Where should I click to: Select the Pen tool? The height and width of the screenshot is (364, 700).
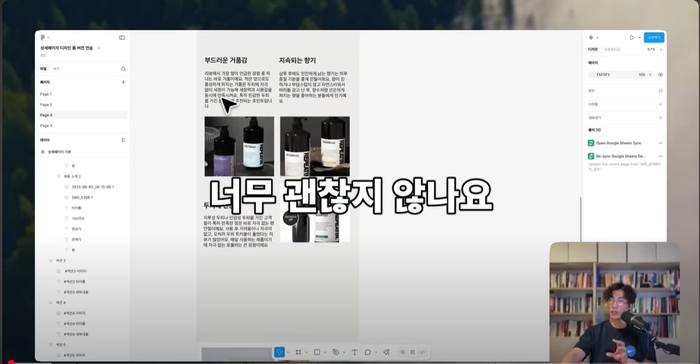point(336,352)
